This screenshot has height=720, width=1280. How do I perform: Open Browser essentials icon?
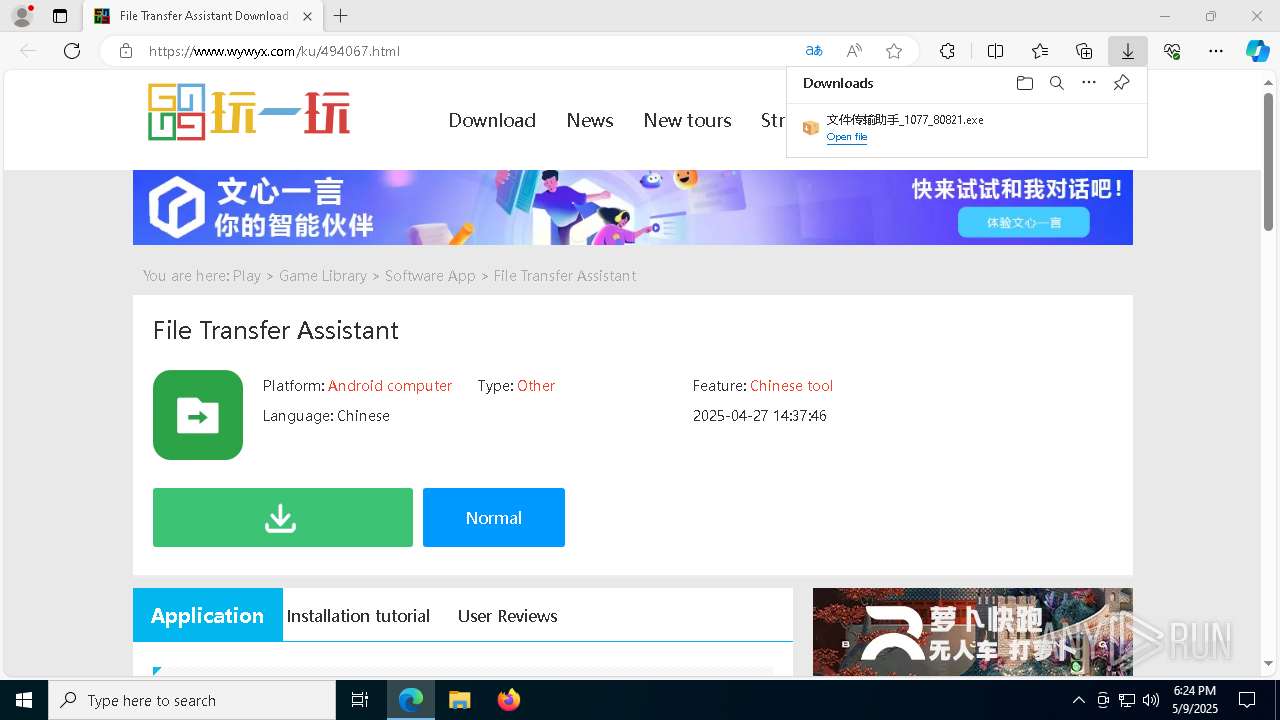coord(1172,51)
